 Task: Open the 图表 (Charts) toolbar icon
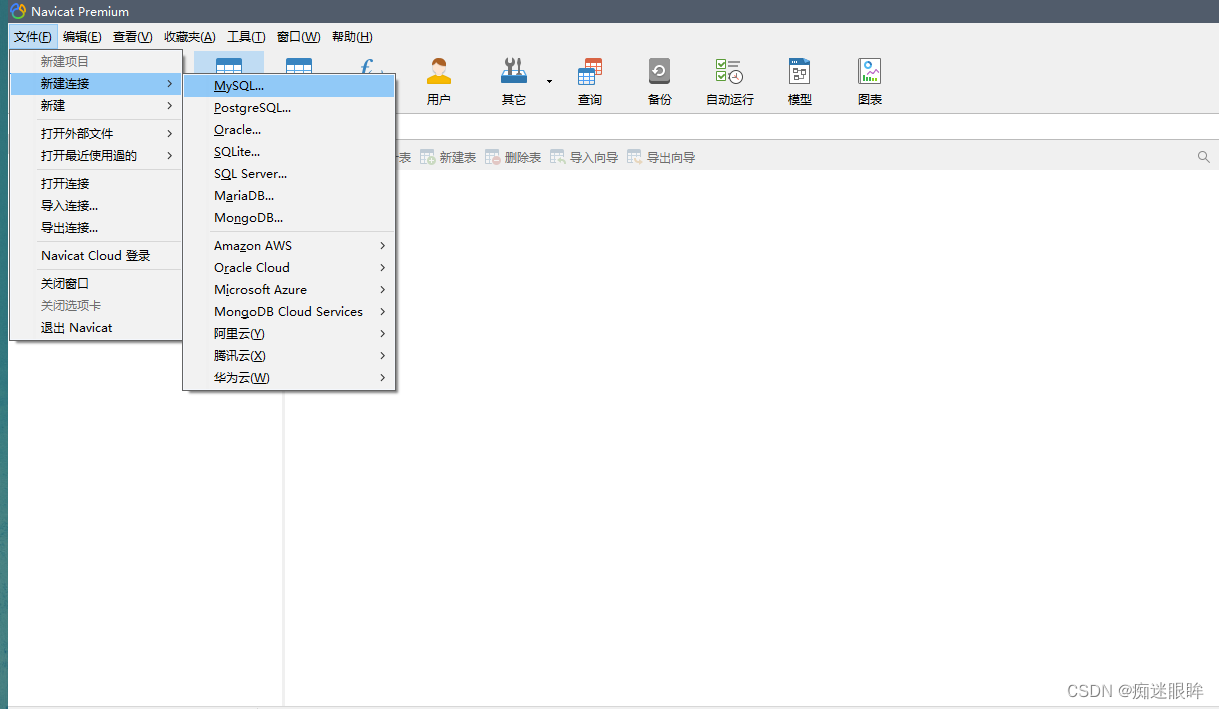coord(869,81)
